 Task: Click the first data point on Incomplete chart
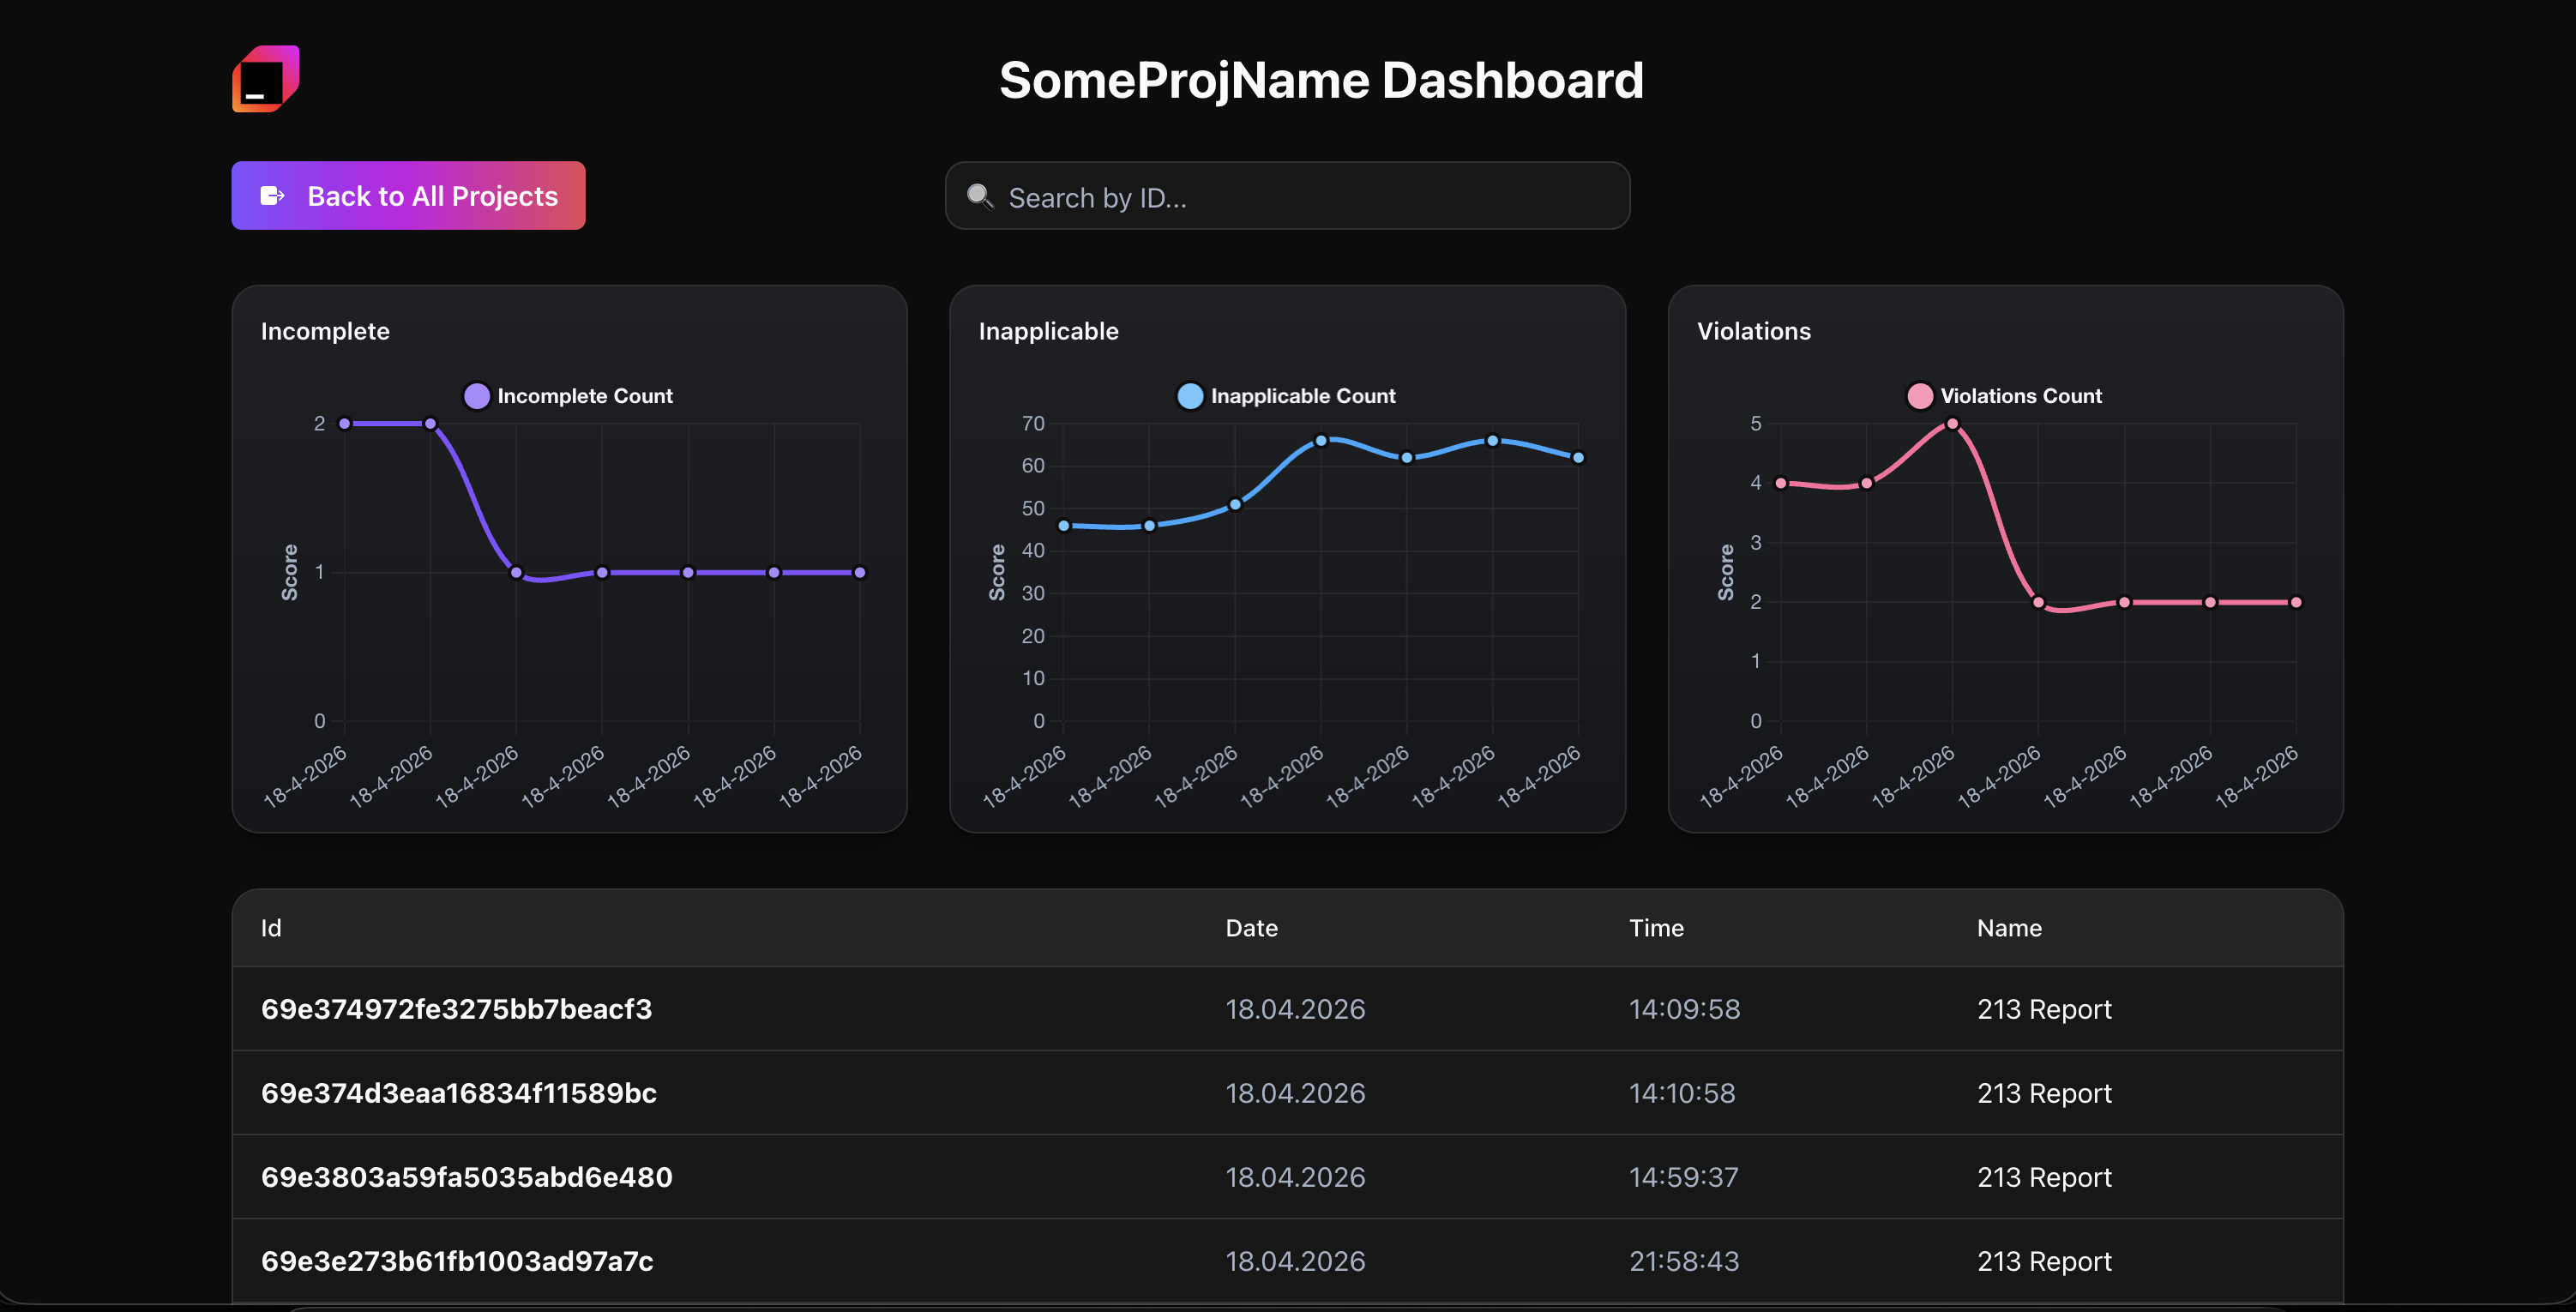pyautogui.click(x=345, y=424)
